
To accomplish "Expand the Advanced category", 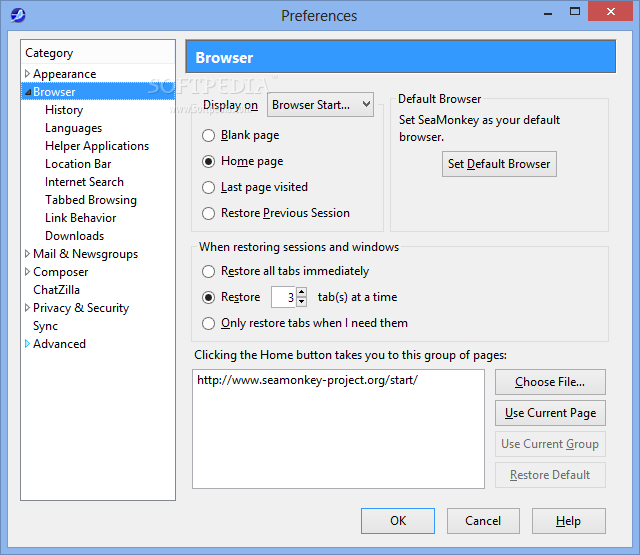I will pyautogui.click(x=27, y=344).
